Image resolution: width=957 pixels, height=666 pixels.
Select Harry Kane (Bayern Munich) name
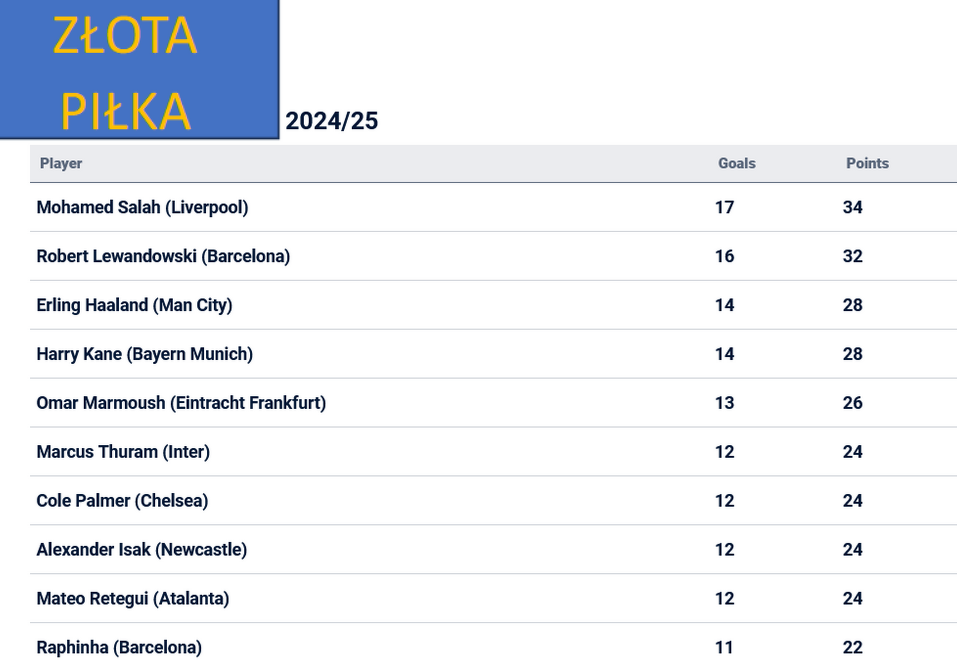(x=144, y=354)
